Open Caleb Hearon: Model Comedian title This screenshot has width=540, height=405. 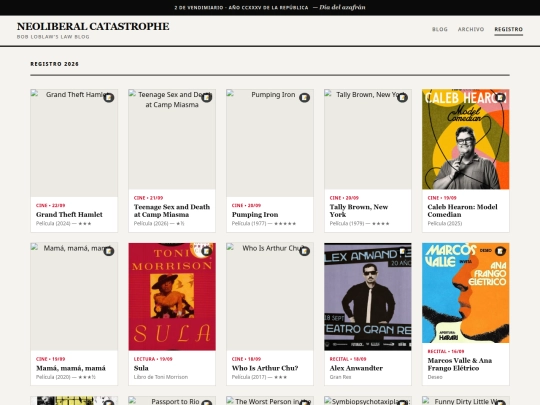463,211
